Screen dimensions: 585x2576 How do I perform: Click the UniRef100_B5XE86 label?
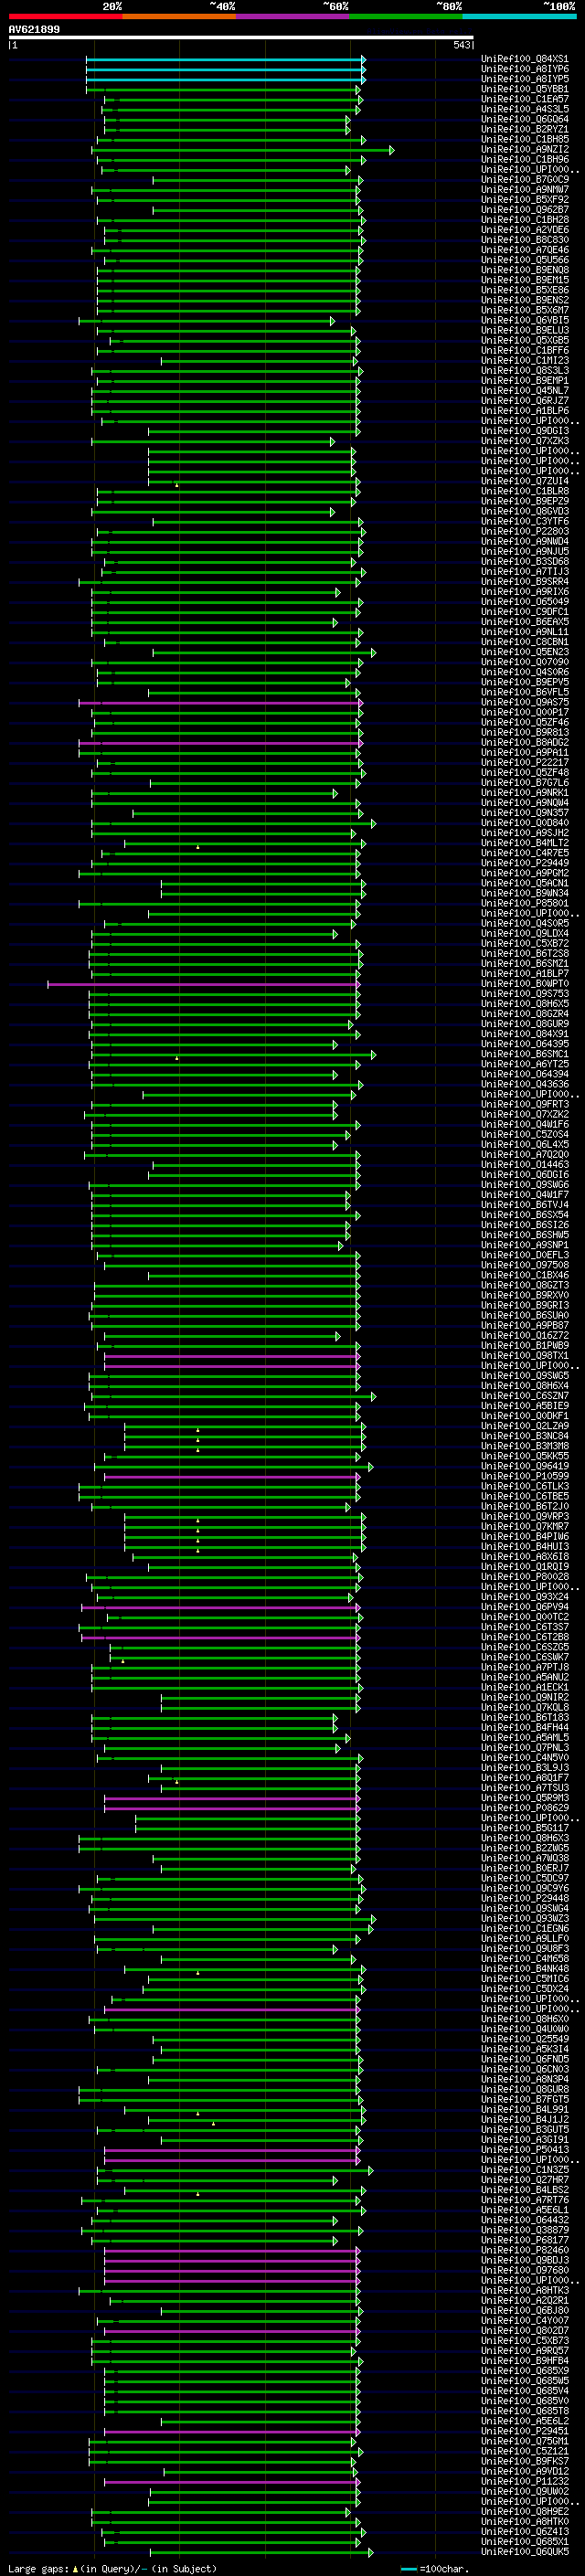tap(525, 290)
